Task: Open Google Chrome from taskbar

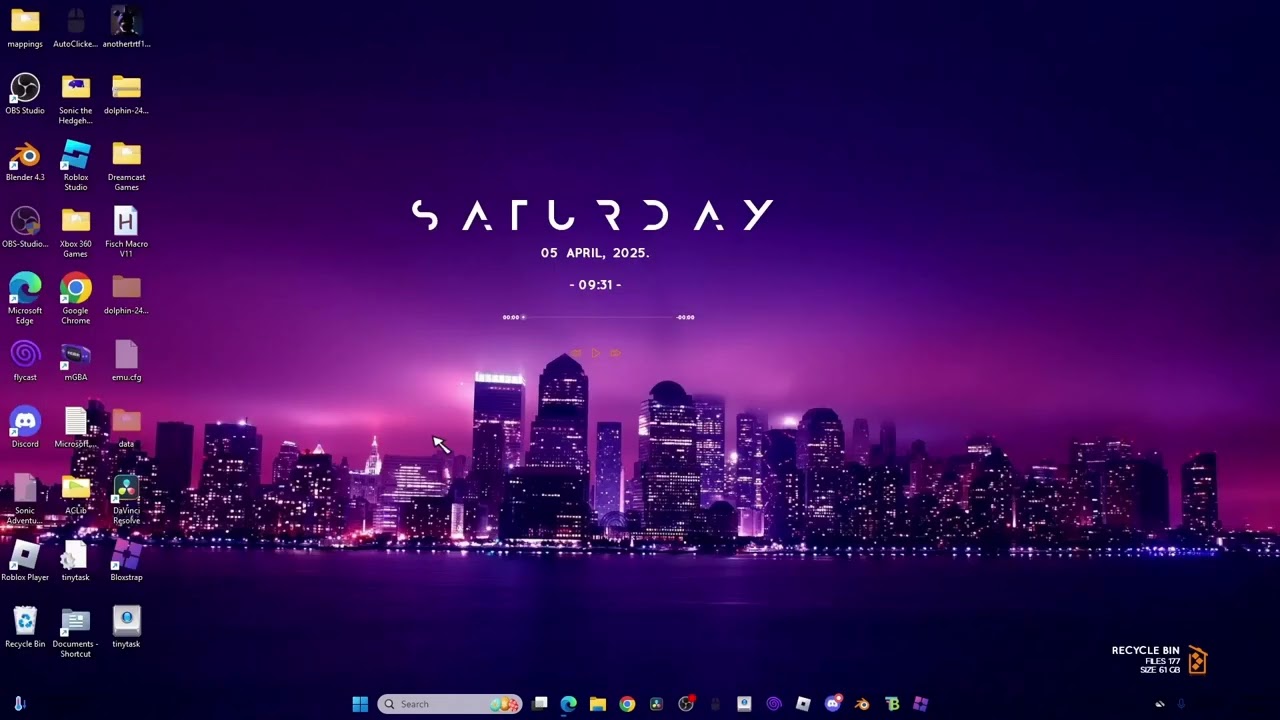Action: [x=627, y=704]
